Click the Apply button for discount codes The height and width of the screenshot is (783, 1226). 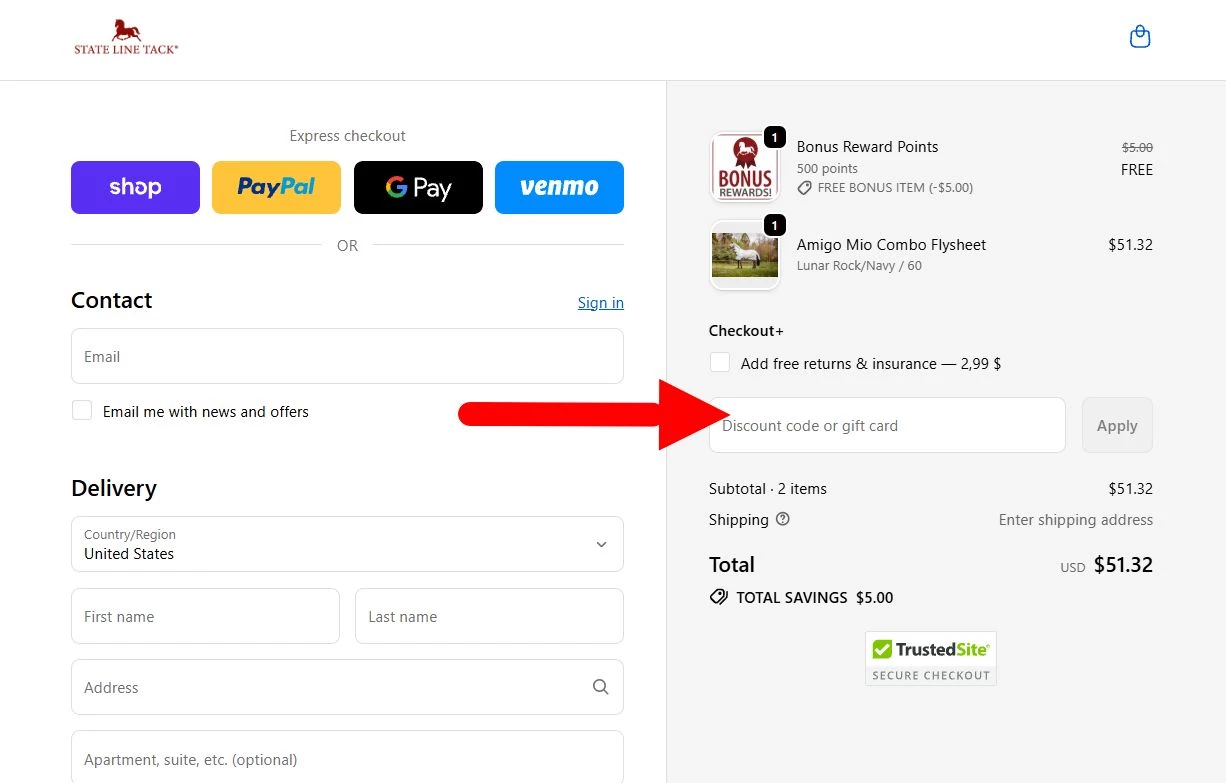pyautogui.click(x=1117, y=425)
